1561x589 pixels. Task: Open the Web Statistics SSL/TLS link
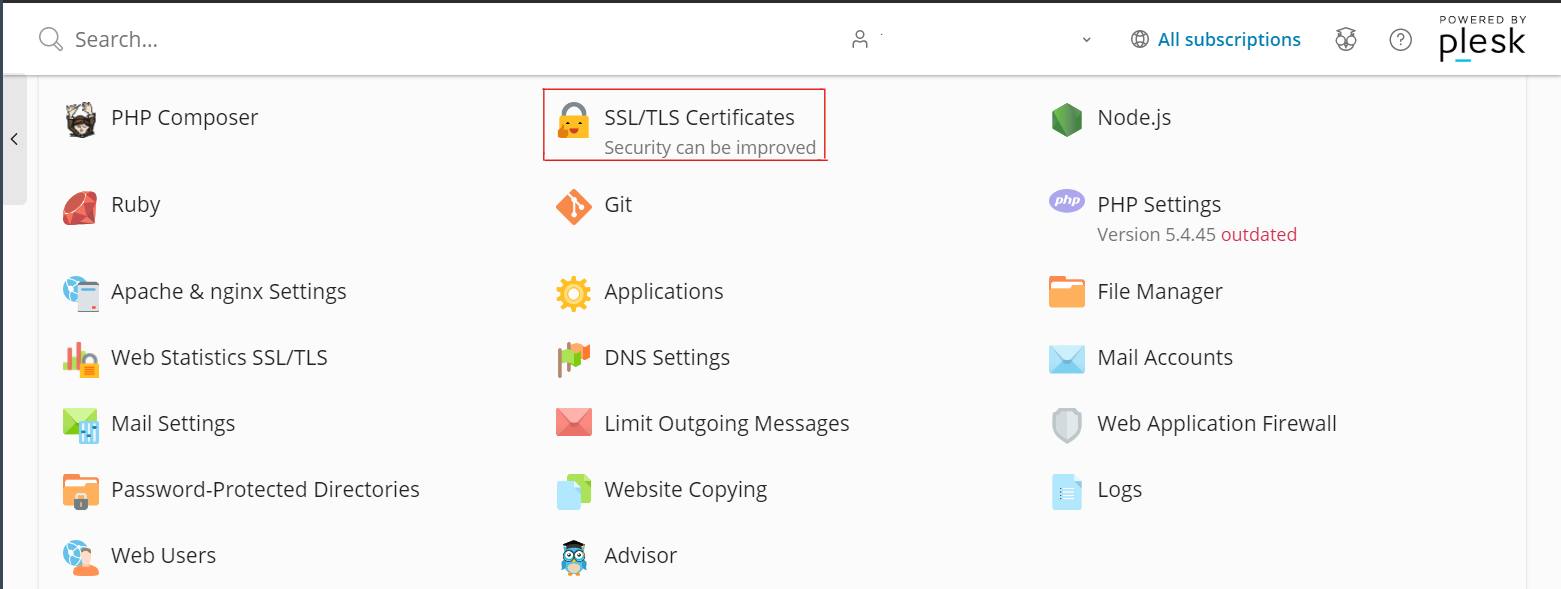click(219, 358)
